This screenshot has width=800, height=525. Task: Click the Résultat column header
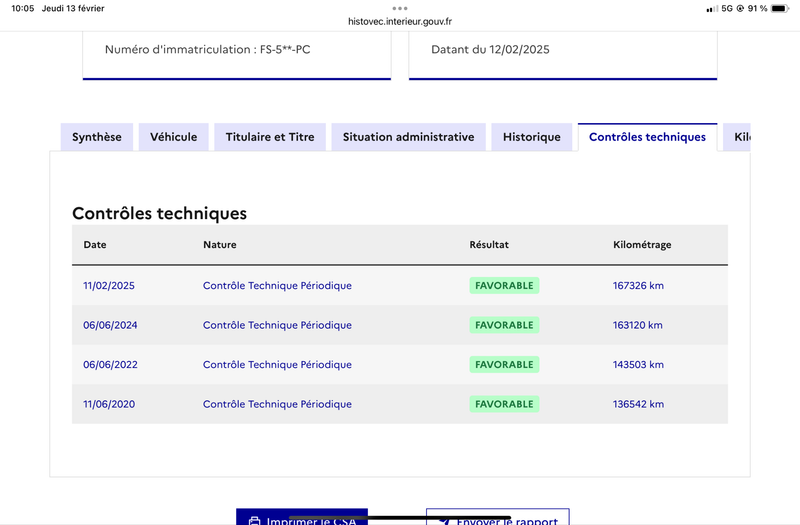pyautogui.click(x=489, y=244)
